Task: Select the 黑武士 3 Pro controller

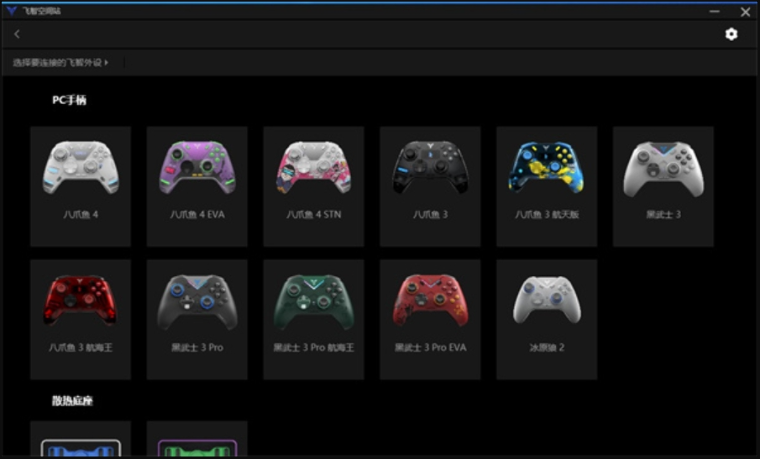Action: 197,319
